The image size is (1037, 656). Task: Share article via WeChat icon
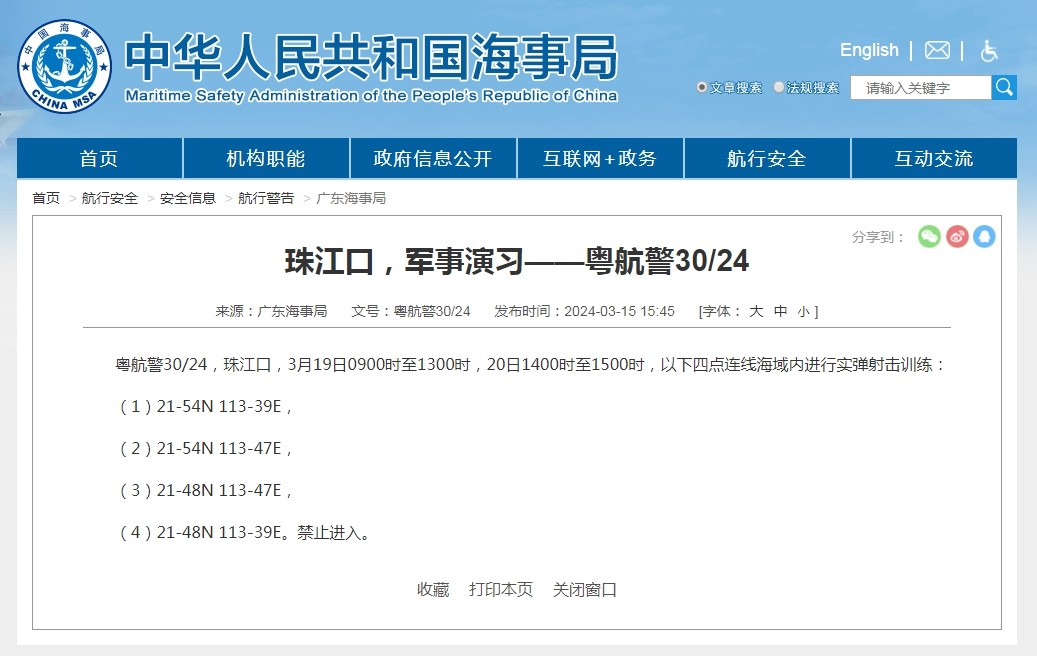tap(929, 237)
